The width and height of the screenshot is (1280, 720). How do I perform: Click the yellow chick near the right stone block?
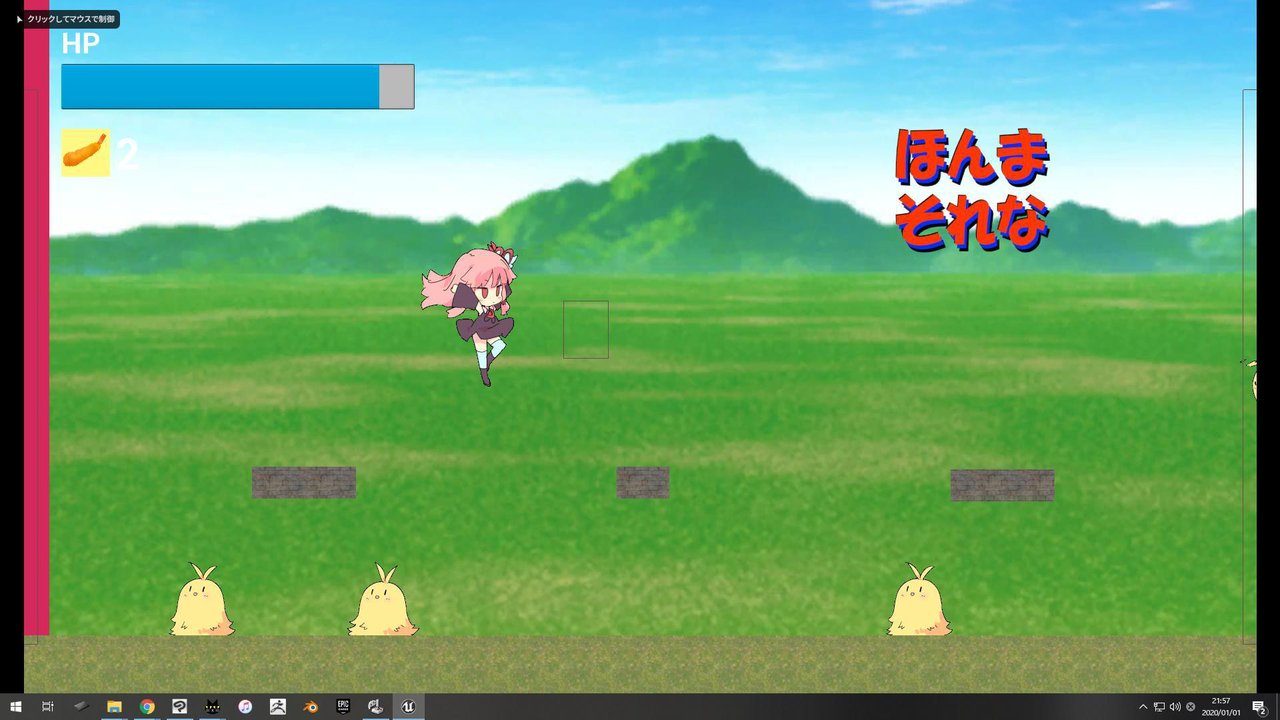coord(918,600)
